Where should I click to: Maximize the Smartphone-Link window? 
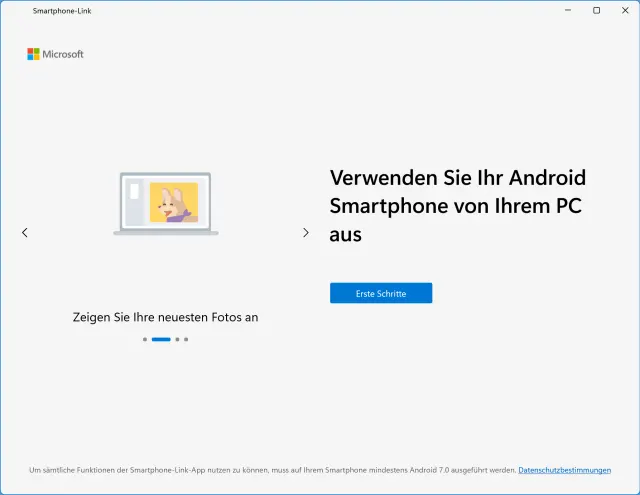pyautogui.click(x=596, y=10)
